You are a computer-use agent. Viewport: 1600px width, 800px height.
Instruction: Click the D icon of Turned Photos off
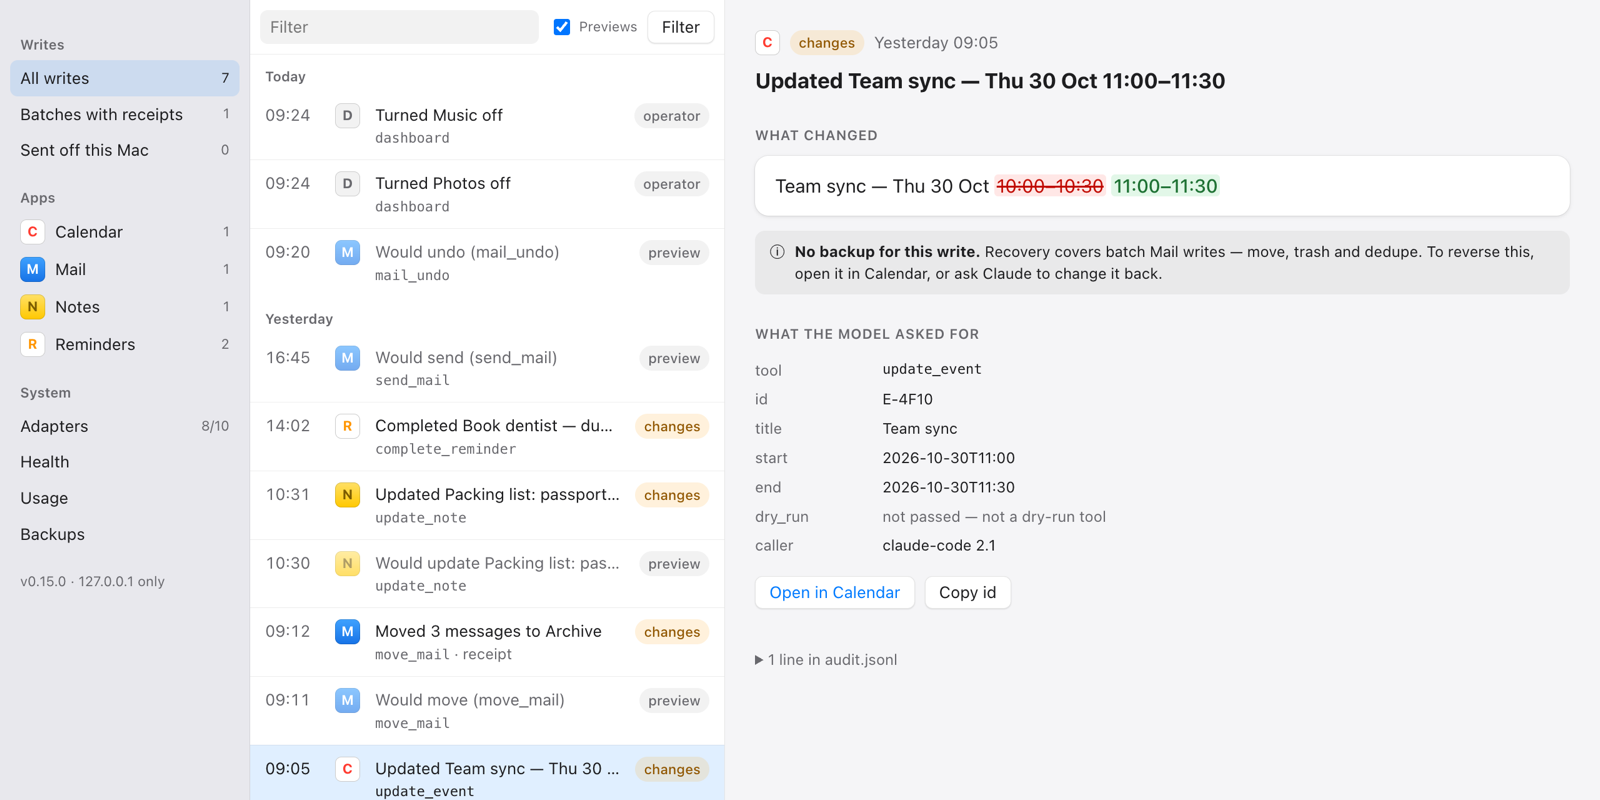coord(347,184)
